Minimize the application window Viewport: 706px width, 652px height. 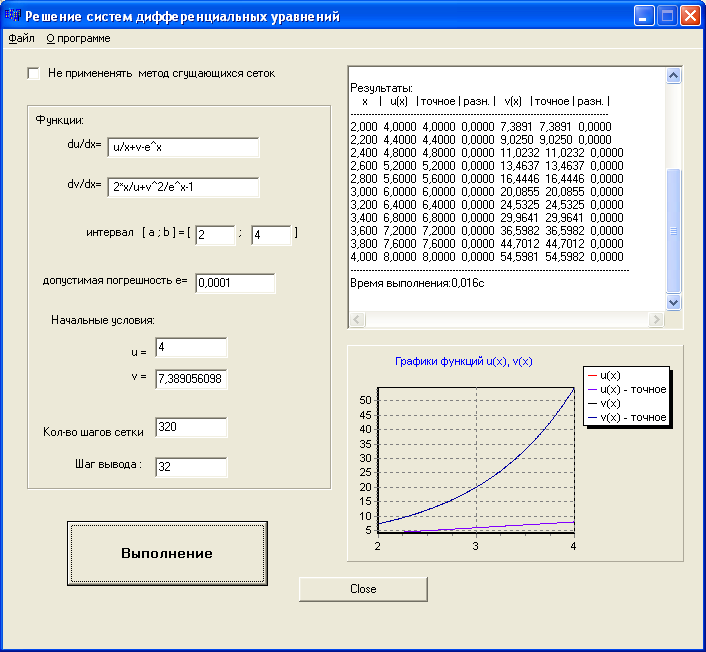click(x=645, y=16)
